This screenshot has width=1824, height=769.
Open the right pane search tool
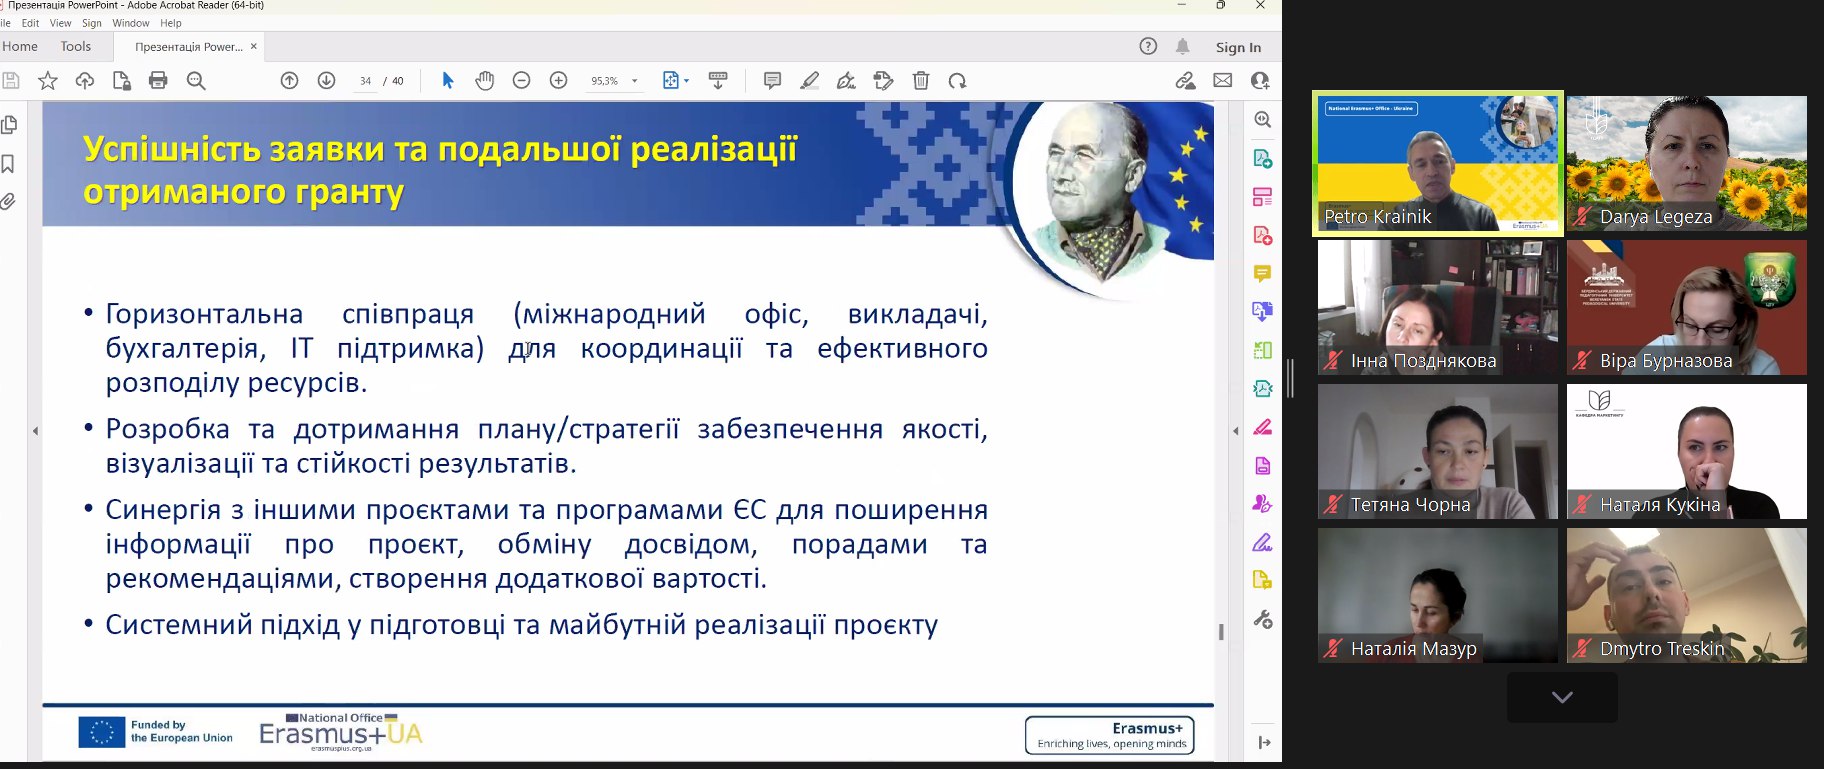[1263, 120]
